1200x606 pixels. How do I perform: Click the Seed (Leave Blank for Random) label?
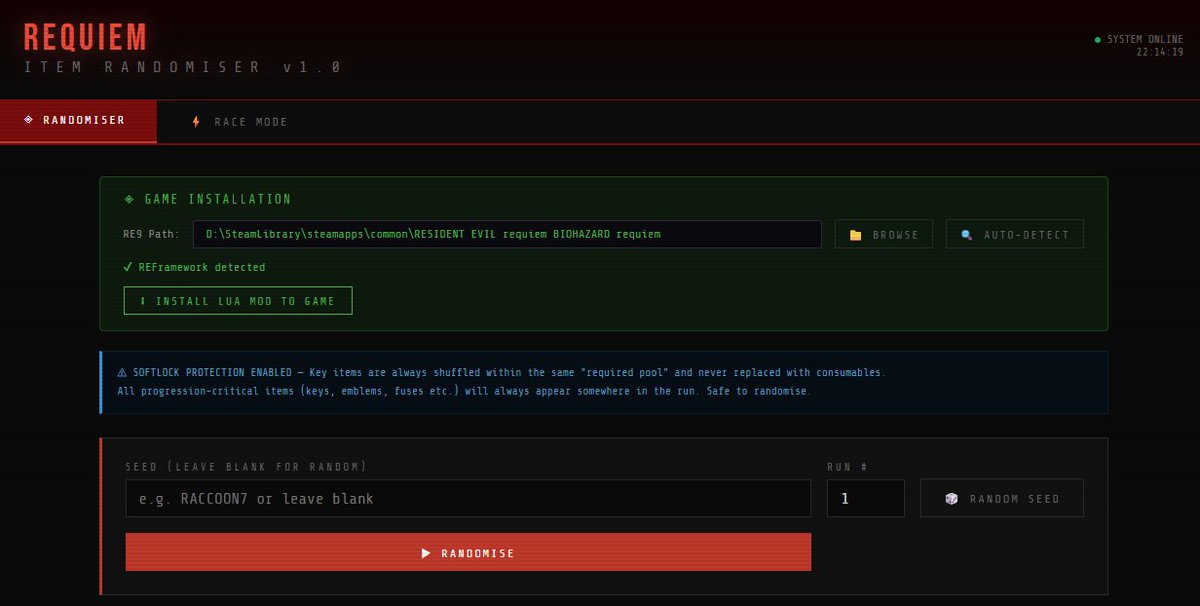click(246, 467)
